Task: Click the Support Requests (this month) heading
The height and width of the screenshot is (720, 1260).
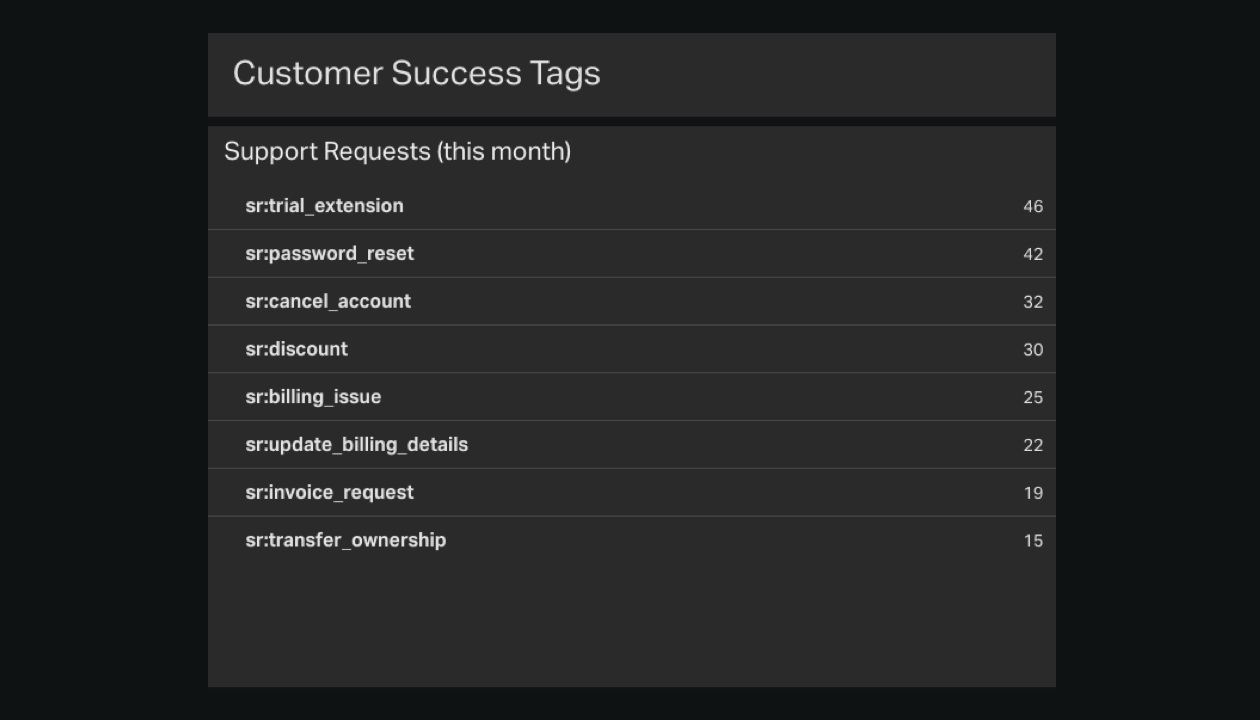Action: pos(397,151)
